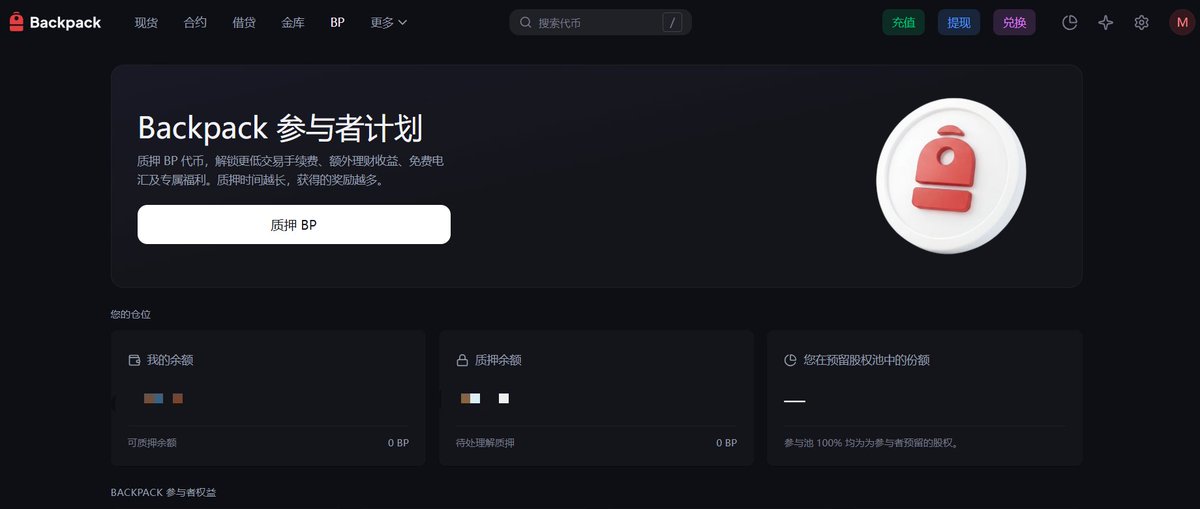Click the 您的仓位 section label
The image size is (1200, 509).
131,314
